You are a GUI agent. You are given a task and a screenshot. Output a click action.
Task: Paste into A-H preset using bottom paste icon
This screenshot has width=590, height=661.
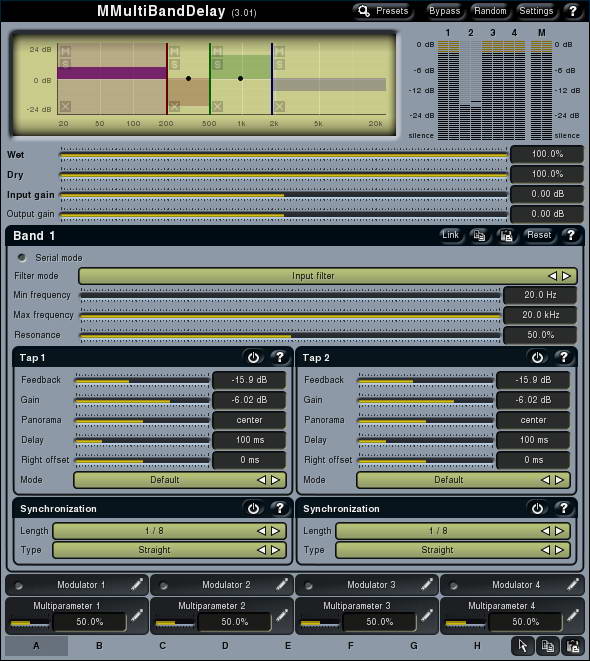572,646
